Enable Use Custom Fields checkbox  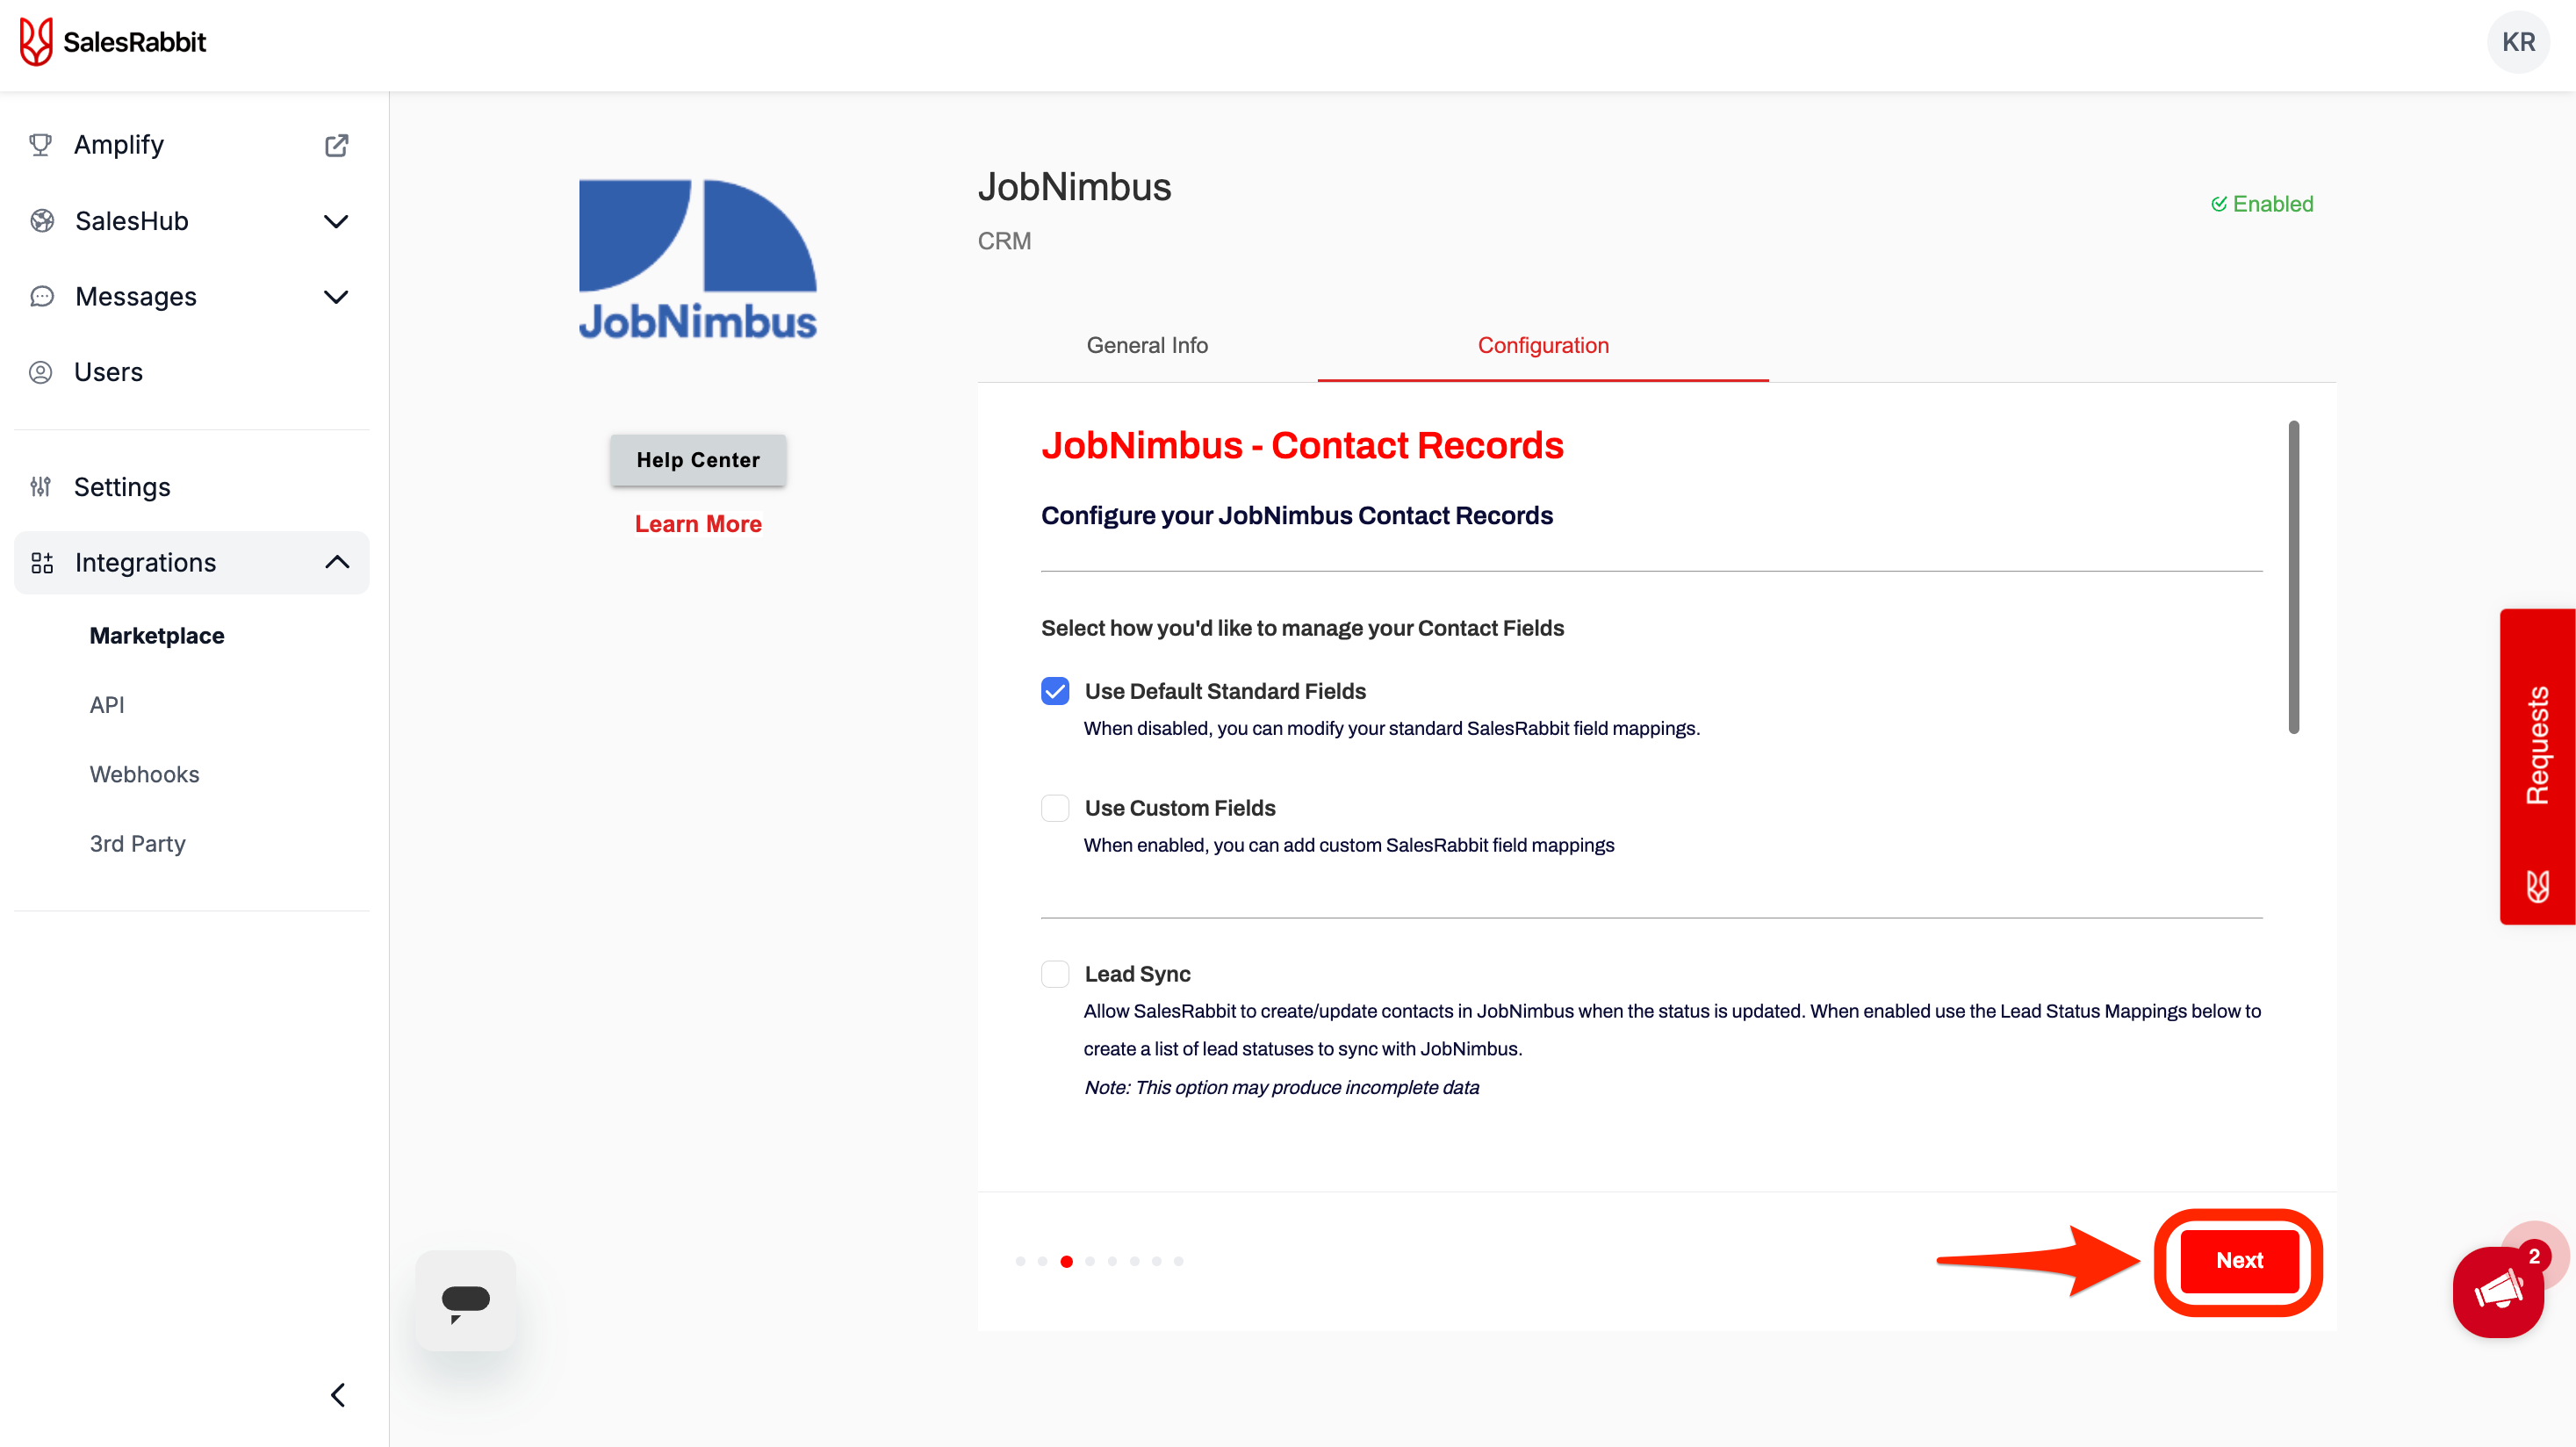click(x=1055, y=808)
